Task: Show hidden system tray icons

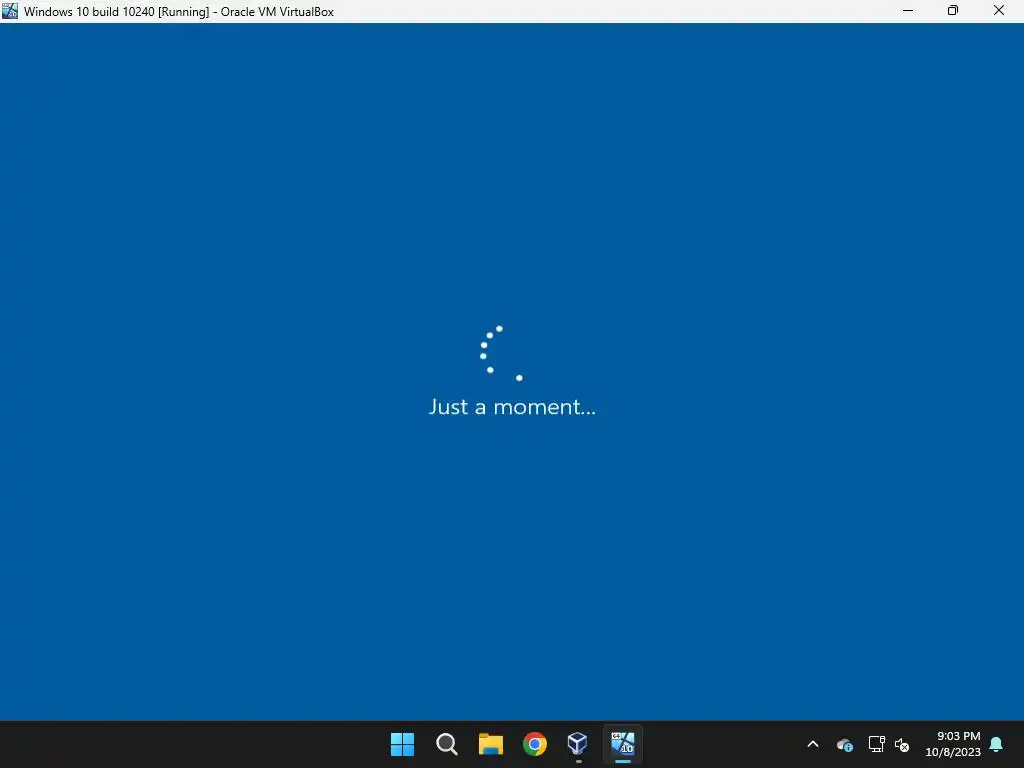Action: click(813, 744)
